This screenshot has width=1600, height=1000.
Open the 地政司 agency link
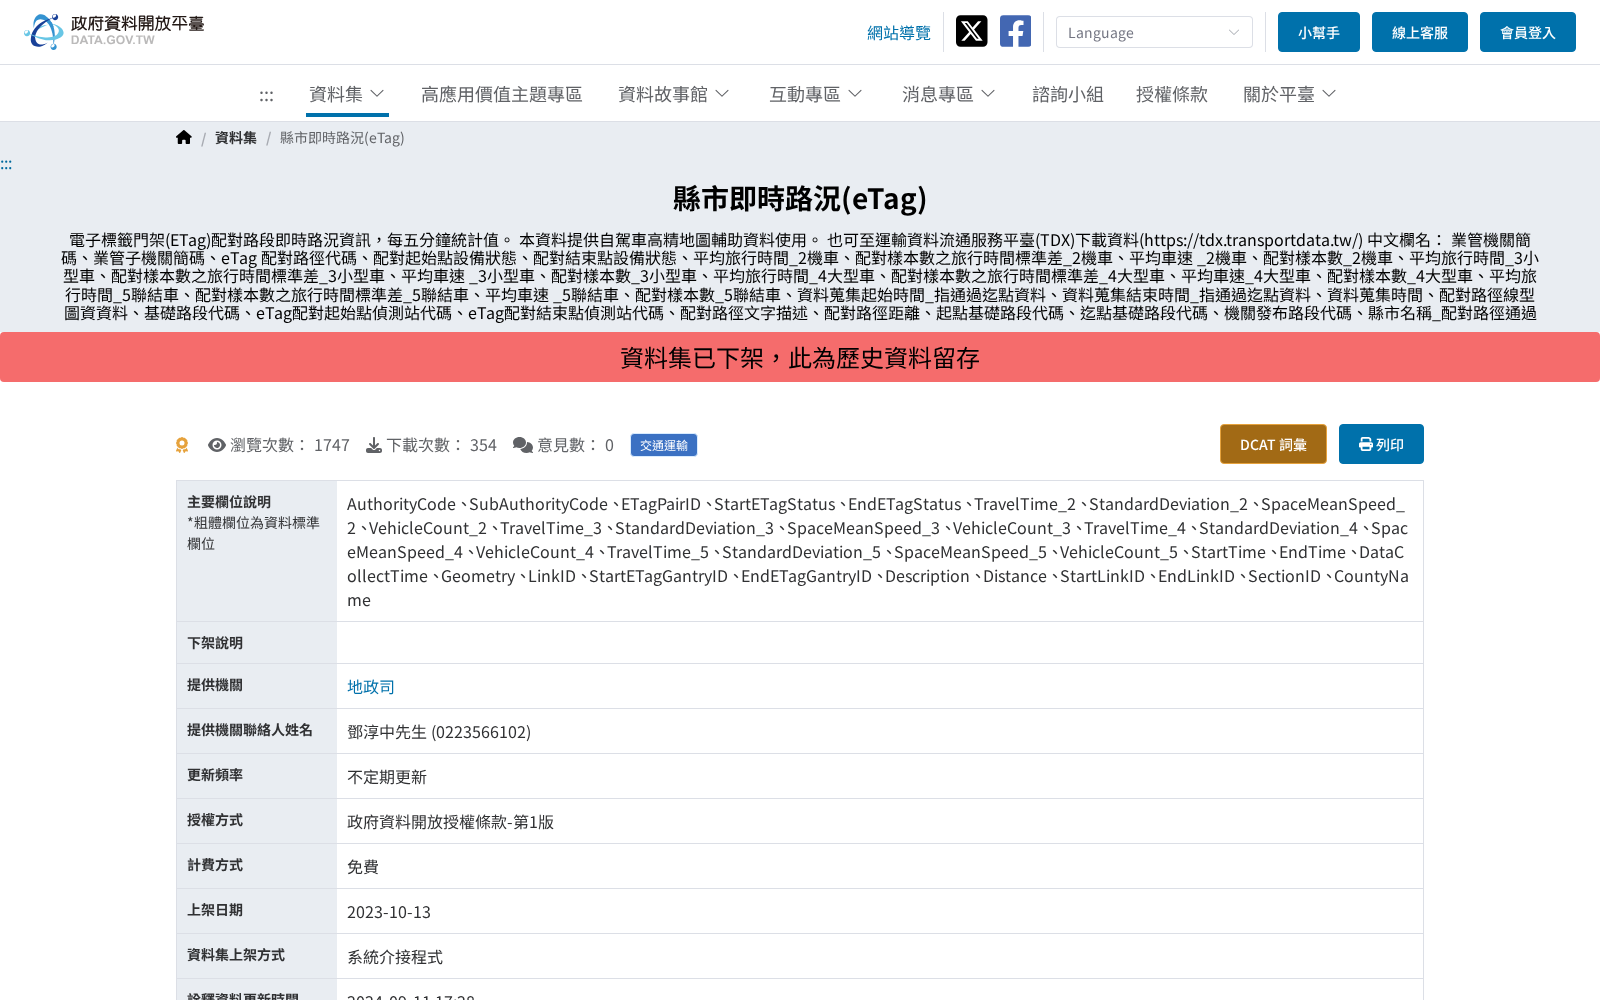pos(371,687)
